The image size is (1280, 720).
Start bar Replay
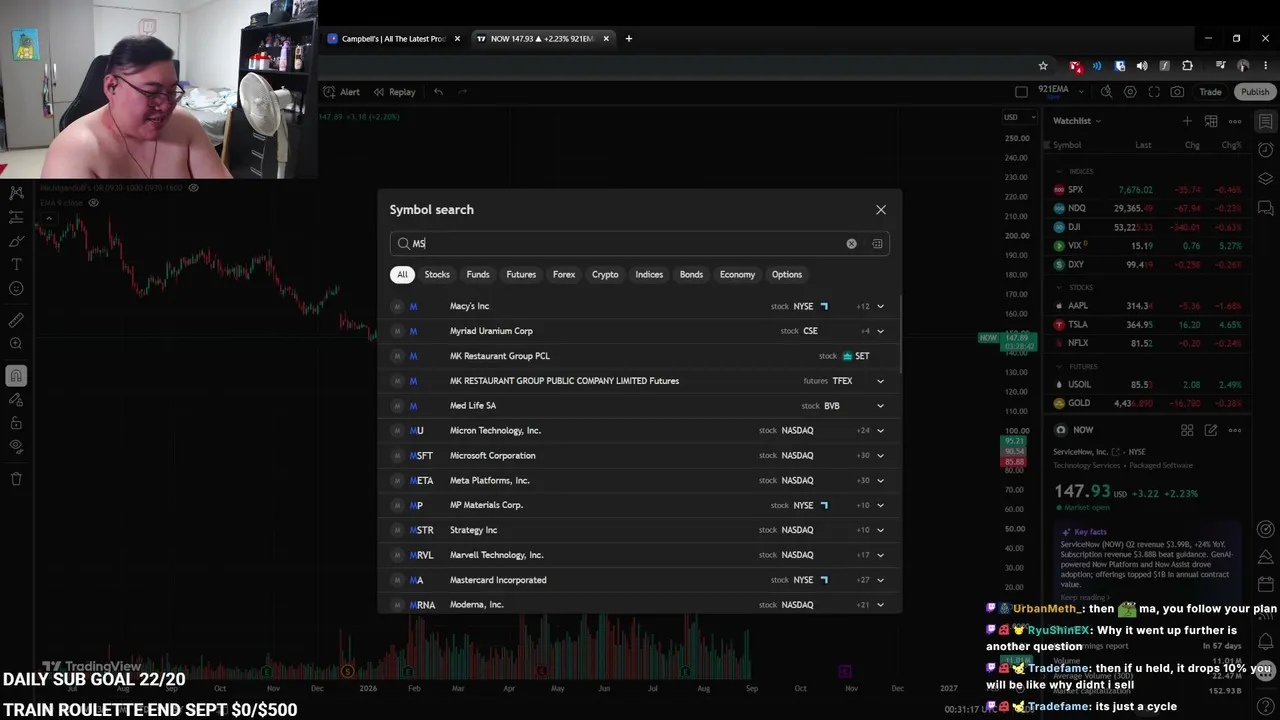point(394,92)
